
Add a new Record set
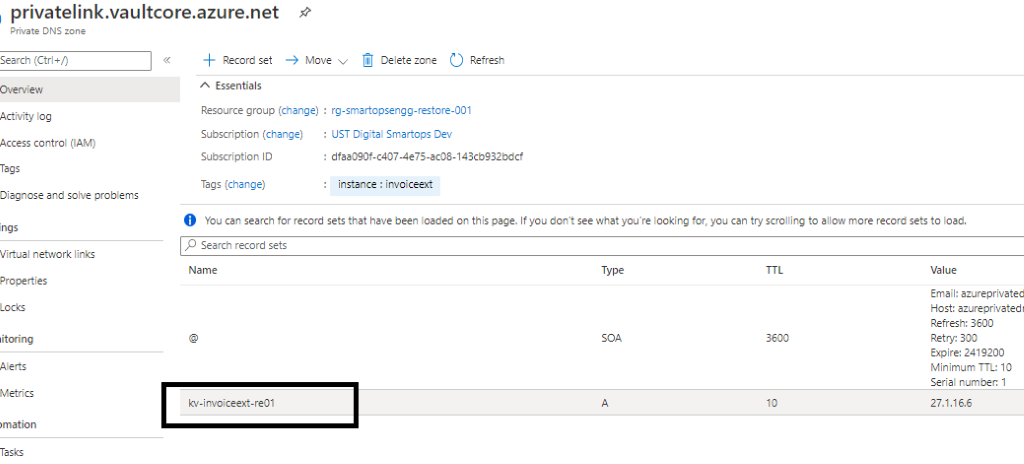[238, 60]
